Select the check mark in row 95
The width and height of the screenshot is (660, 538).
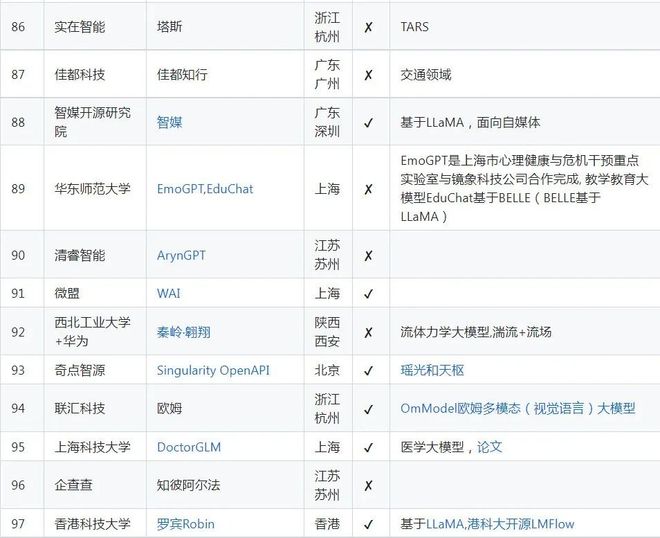(368, 447)
